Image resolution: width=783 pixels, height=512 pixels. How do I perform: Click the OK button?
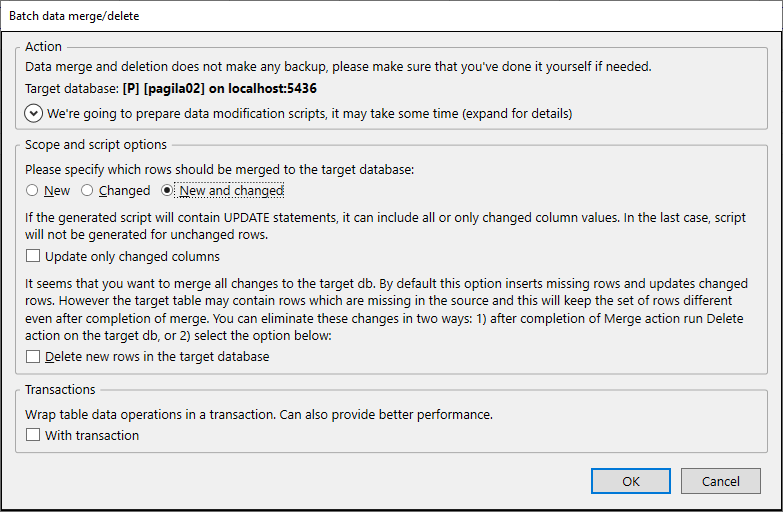tap(630, 481)
